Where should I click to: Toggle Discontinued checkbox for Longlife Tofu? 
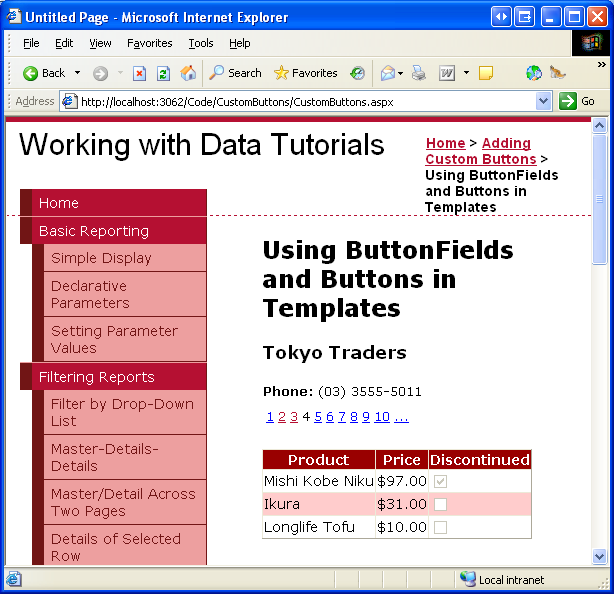440,527
